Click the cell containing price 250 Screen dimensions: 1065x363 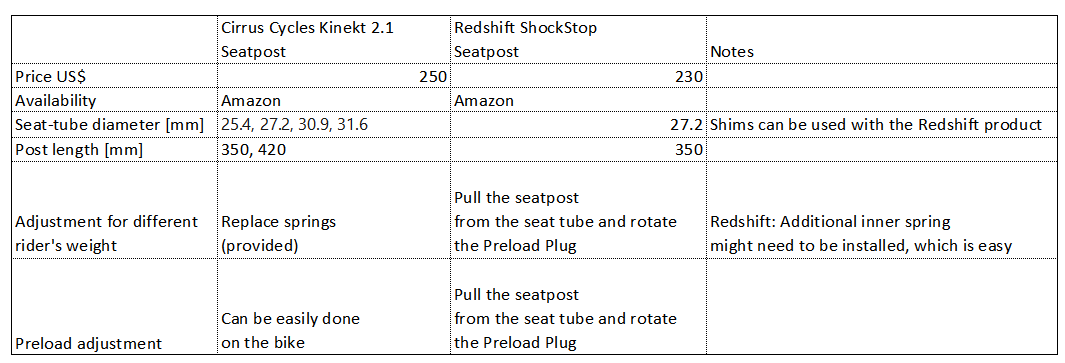(x=333, y=77)
